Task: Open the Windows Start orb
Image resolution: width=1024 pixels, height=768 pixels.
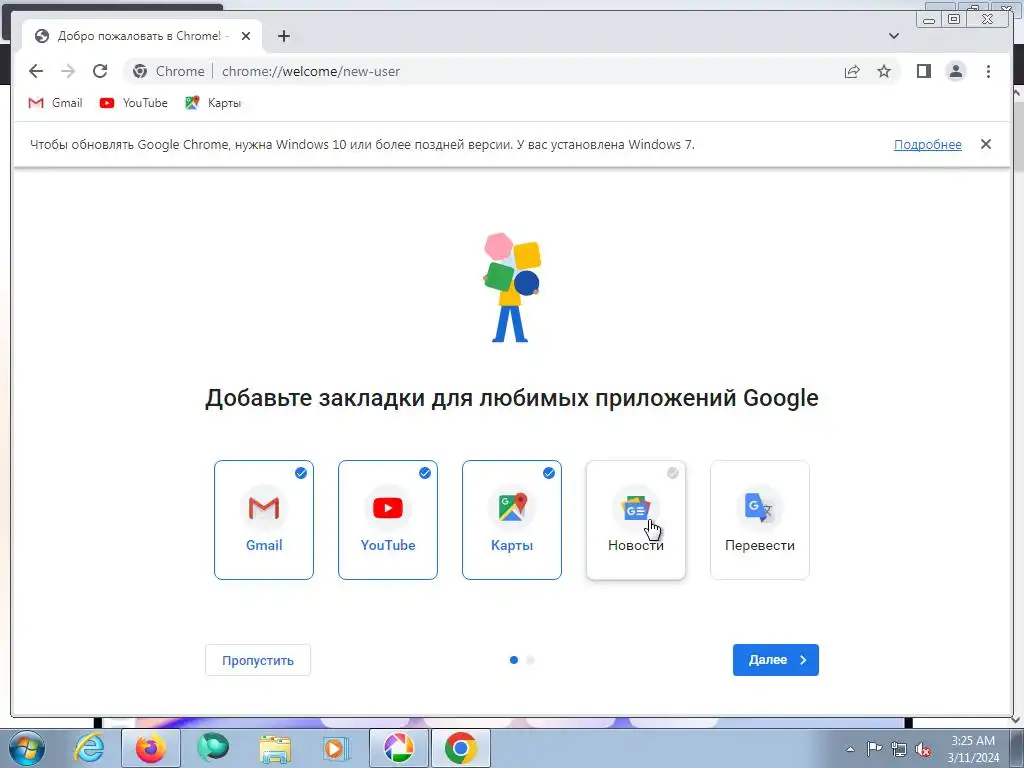Action: point(27,748)
